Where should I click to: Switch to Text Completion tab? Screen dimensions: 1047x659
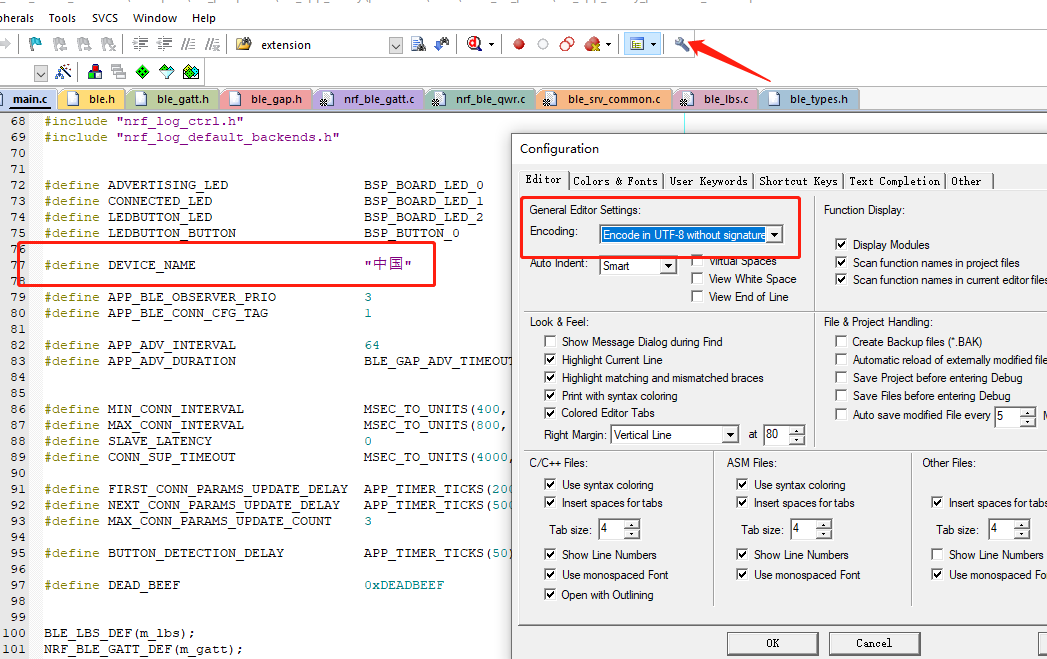(x=895, y=181)
